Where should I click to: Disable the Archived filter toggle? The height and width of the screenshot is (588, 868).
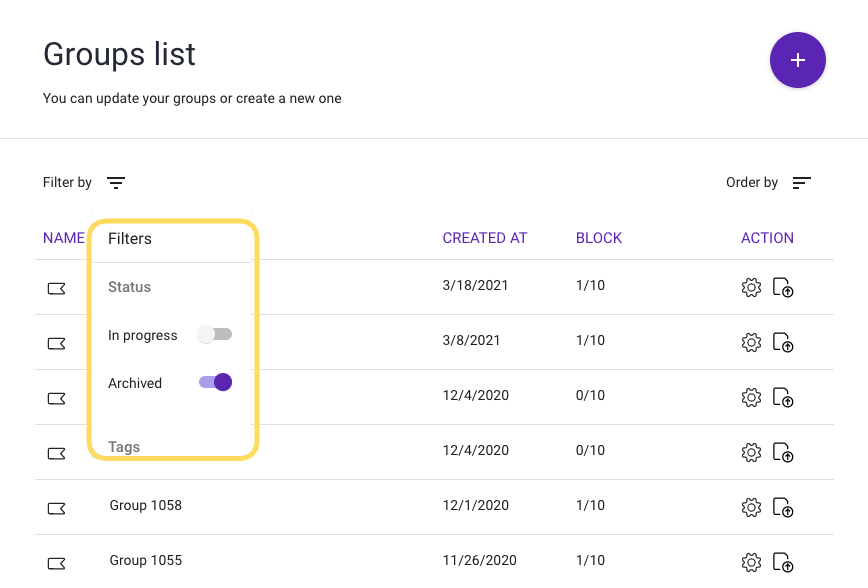click(215, 382)
